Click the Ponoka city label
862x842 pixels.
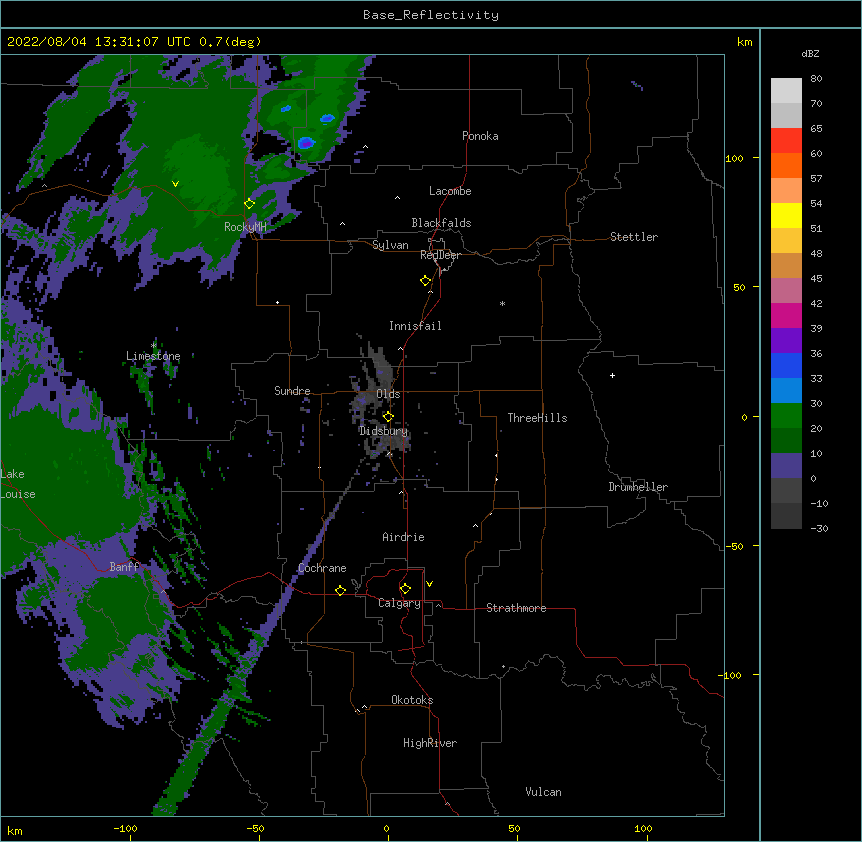click(x=480, y=136)
